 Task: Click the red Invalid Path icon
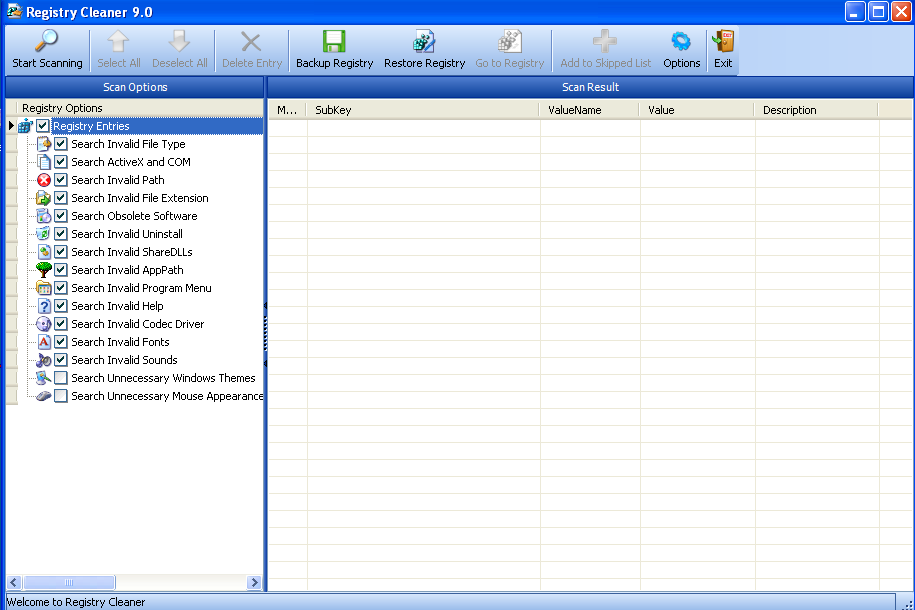click(x=44, y=180)
